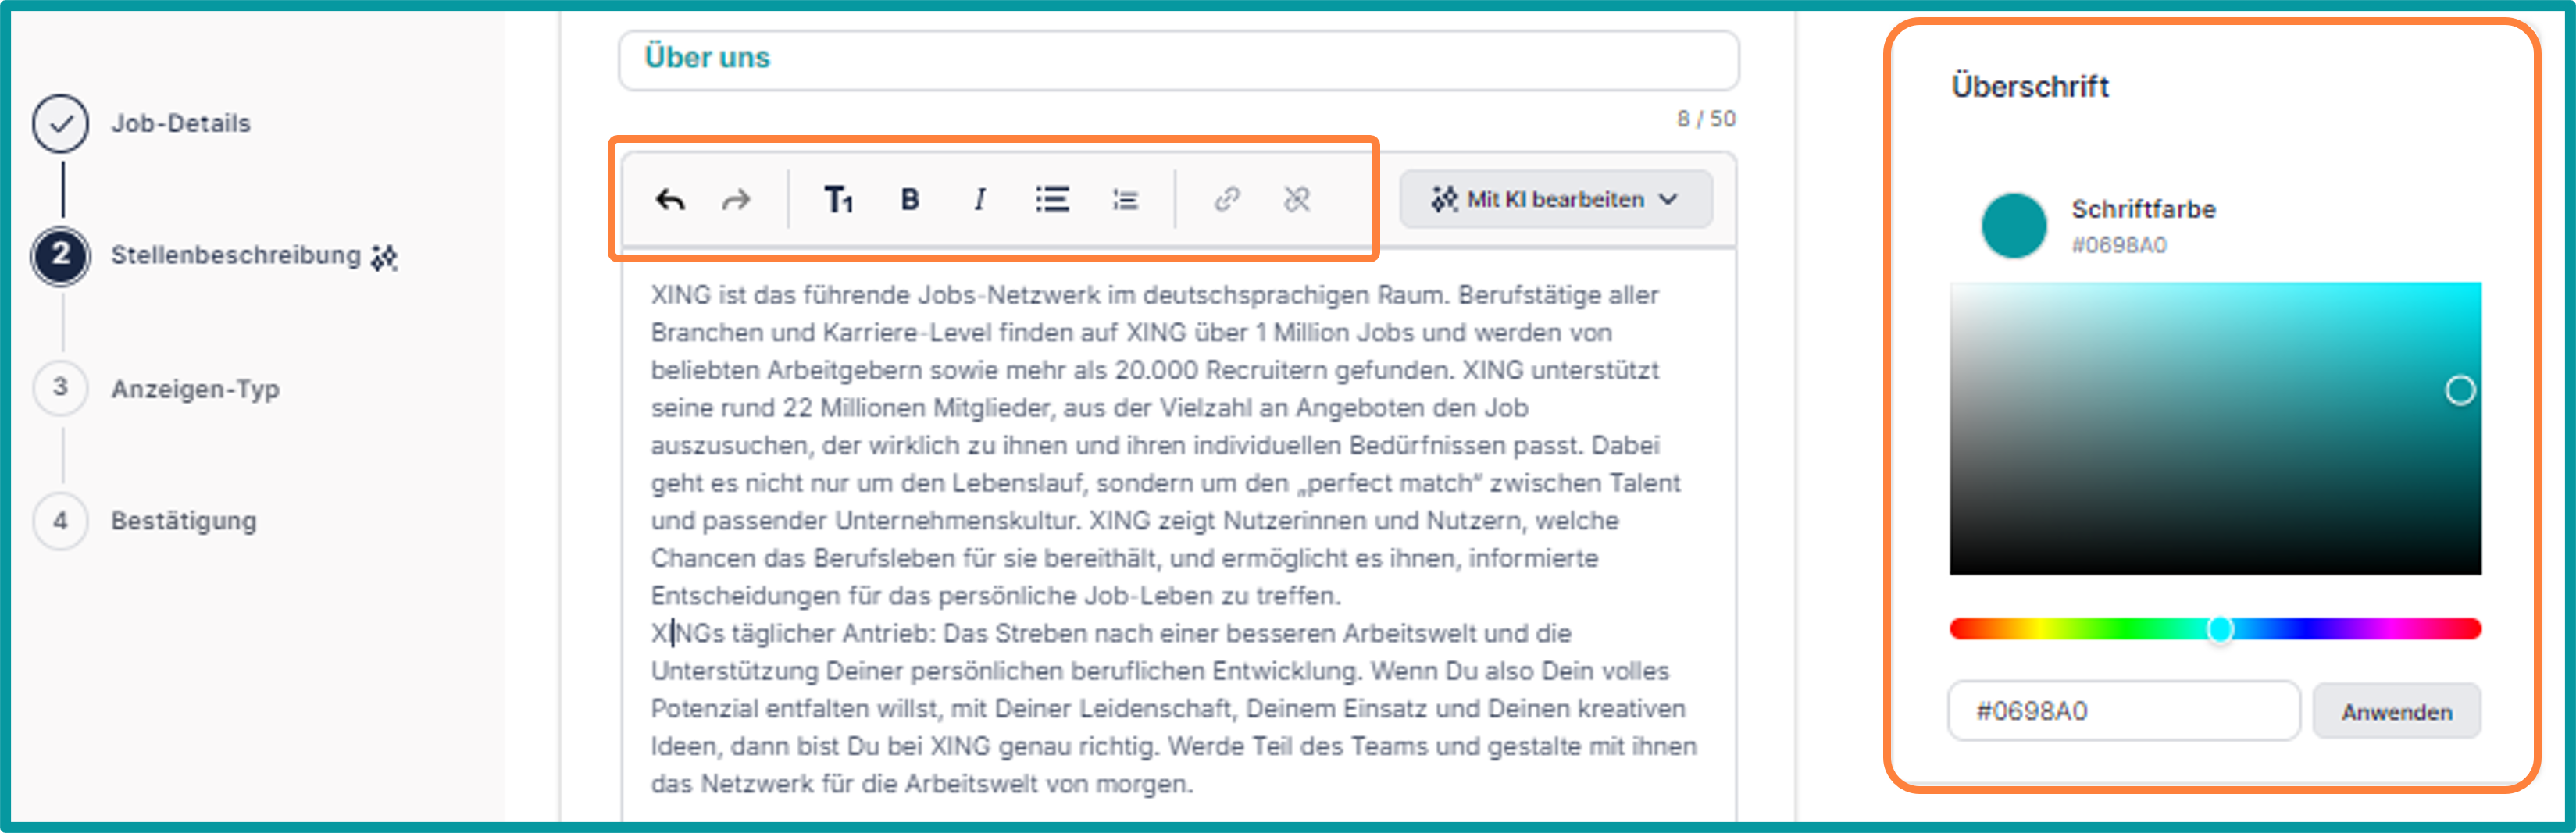Open the 'Mit KI bearbeiten' dropdown
The height and width of the screenshot is (833, 2576).
tap(1554, 198)
